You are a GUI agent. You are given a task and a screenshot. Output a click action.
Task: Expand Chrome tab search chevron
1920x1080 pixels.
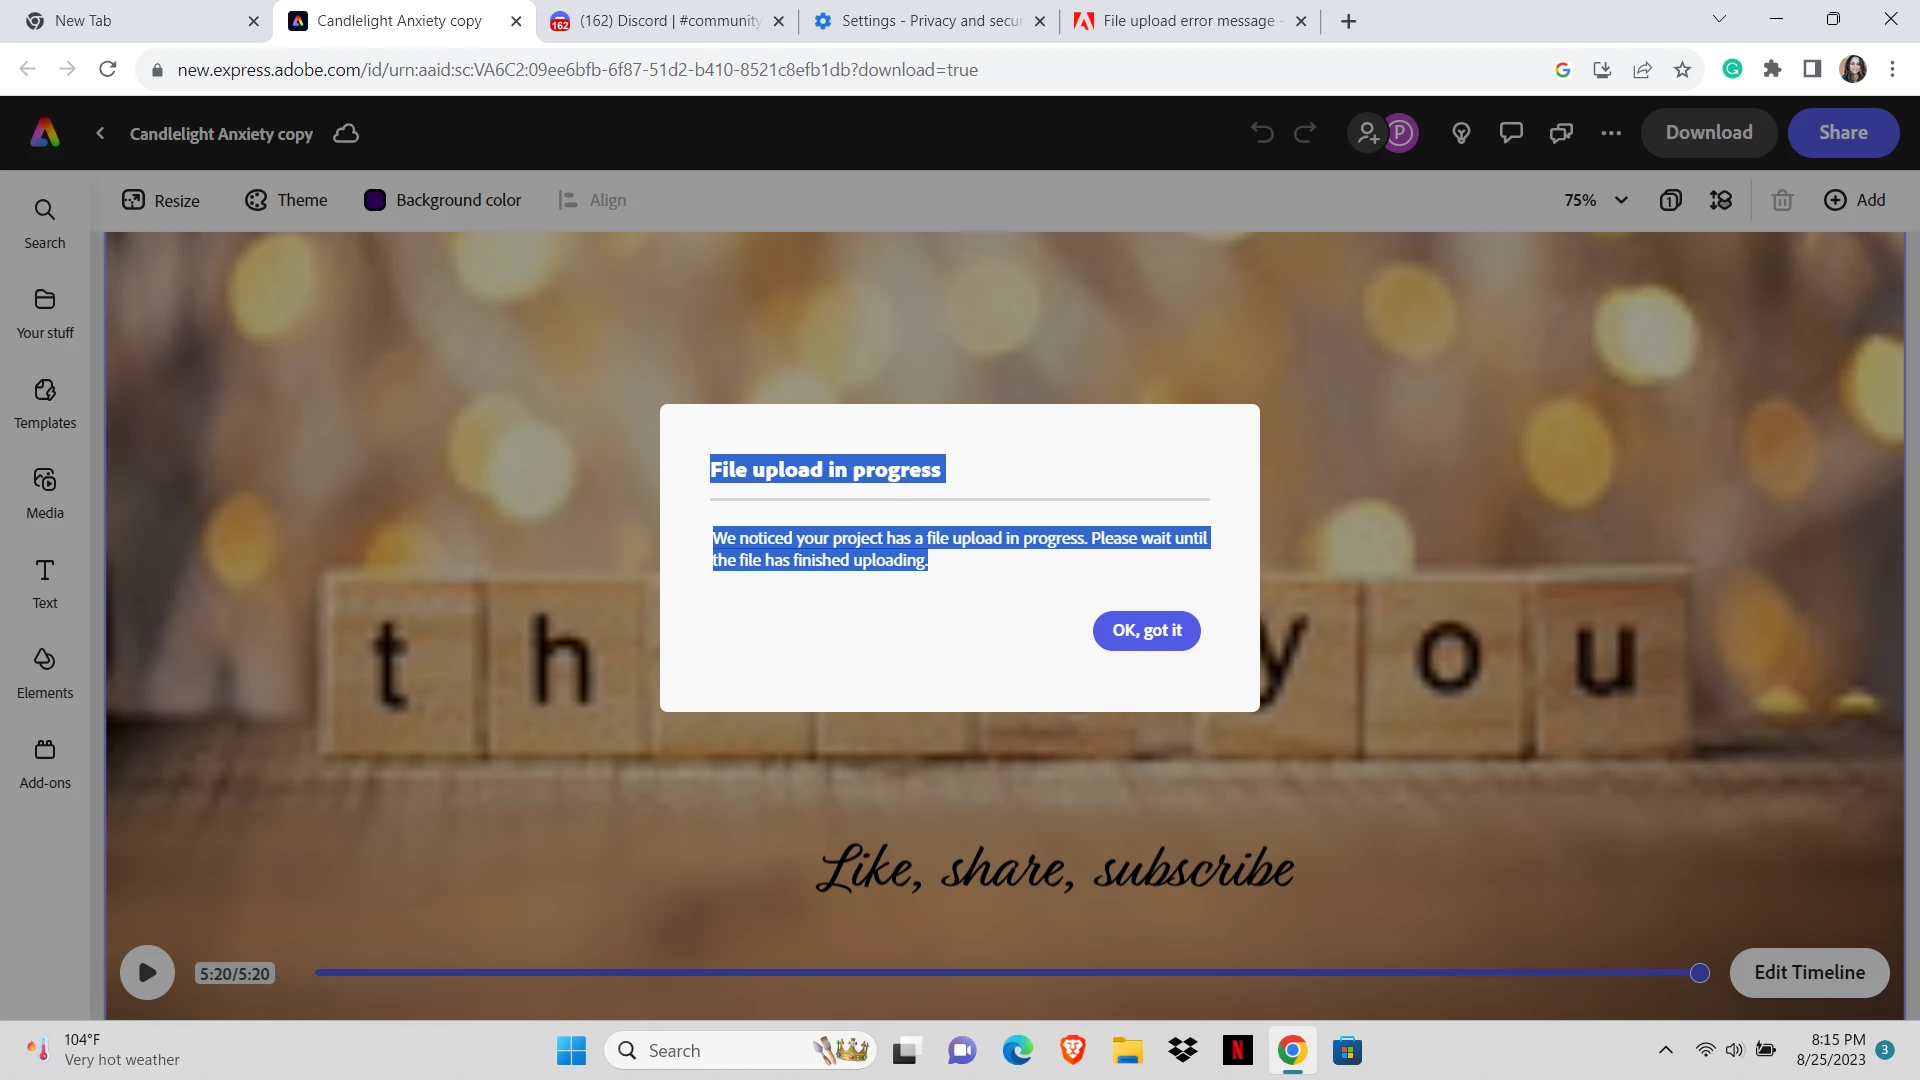point(1719,19)
